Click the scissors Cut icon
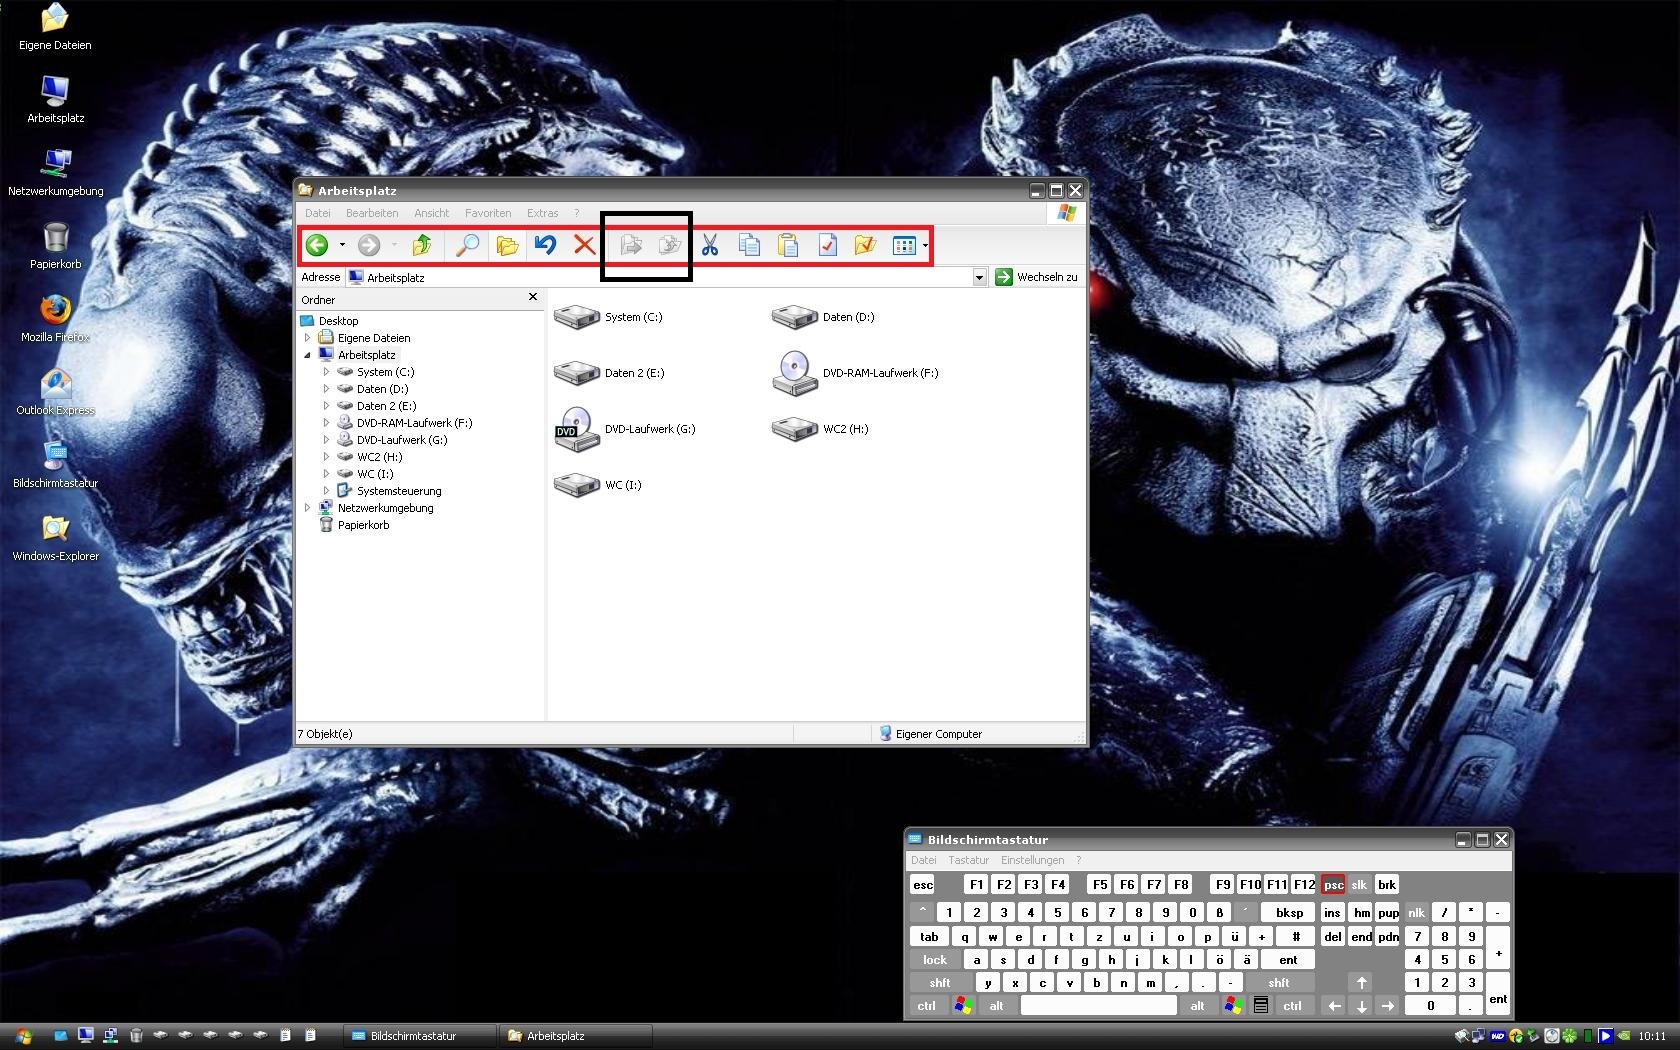This screenshot has width=1680, height=1050. click(710, 245)
